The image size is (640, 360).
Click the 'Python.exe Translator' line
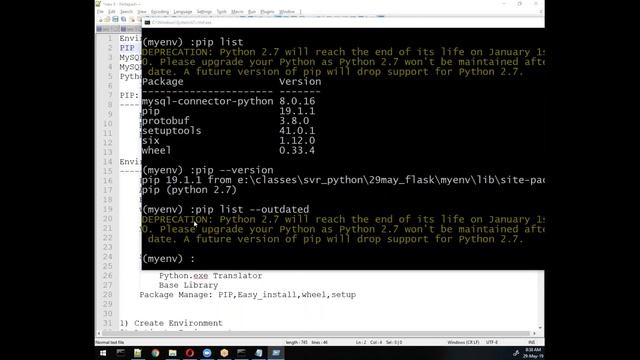[211, 276]
